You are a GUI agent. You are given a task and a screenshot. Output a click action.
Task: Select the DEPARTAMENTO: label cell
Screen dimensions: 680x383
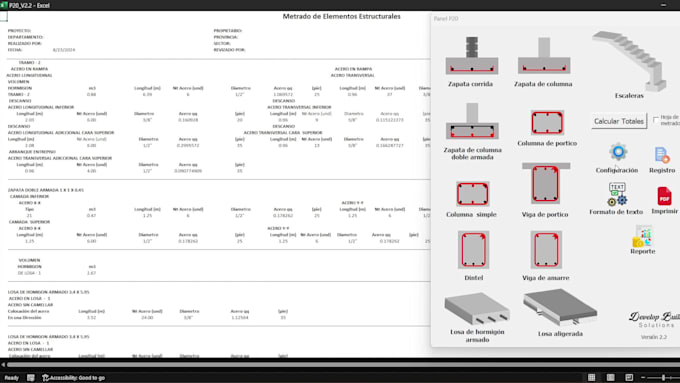point(26,37)
